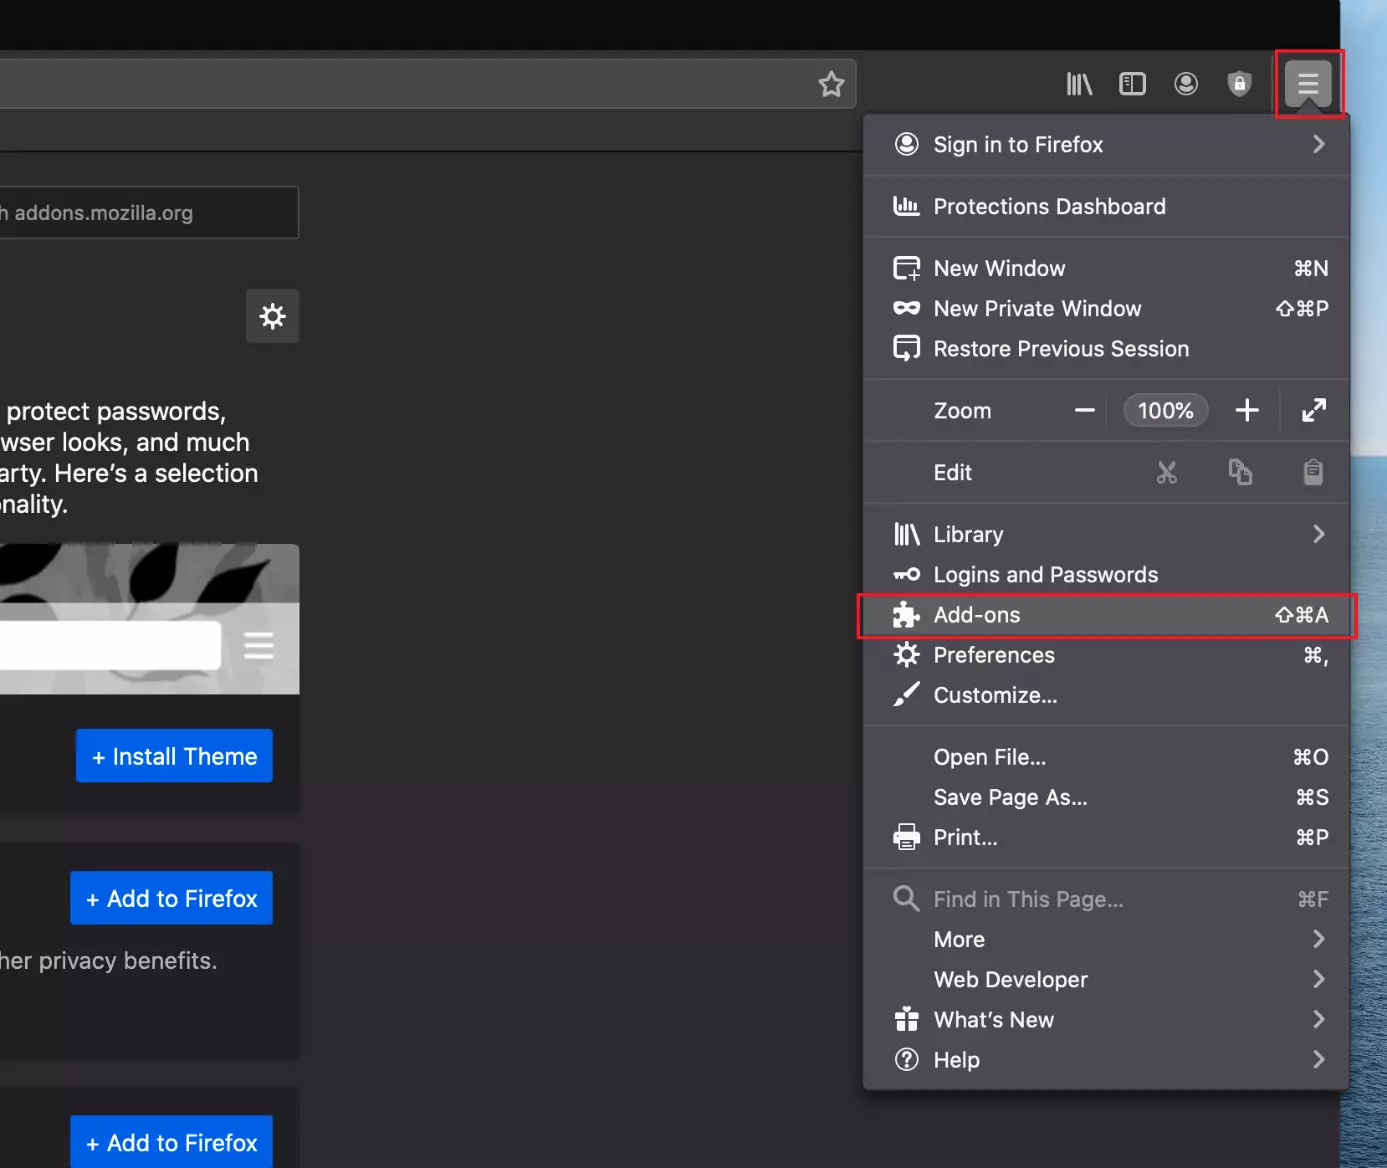Select Open File...

[x=1106, y=758]
